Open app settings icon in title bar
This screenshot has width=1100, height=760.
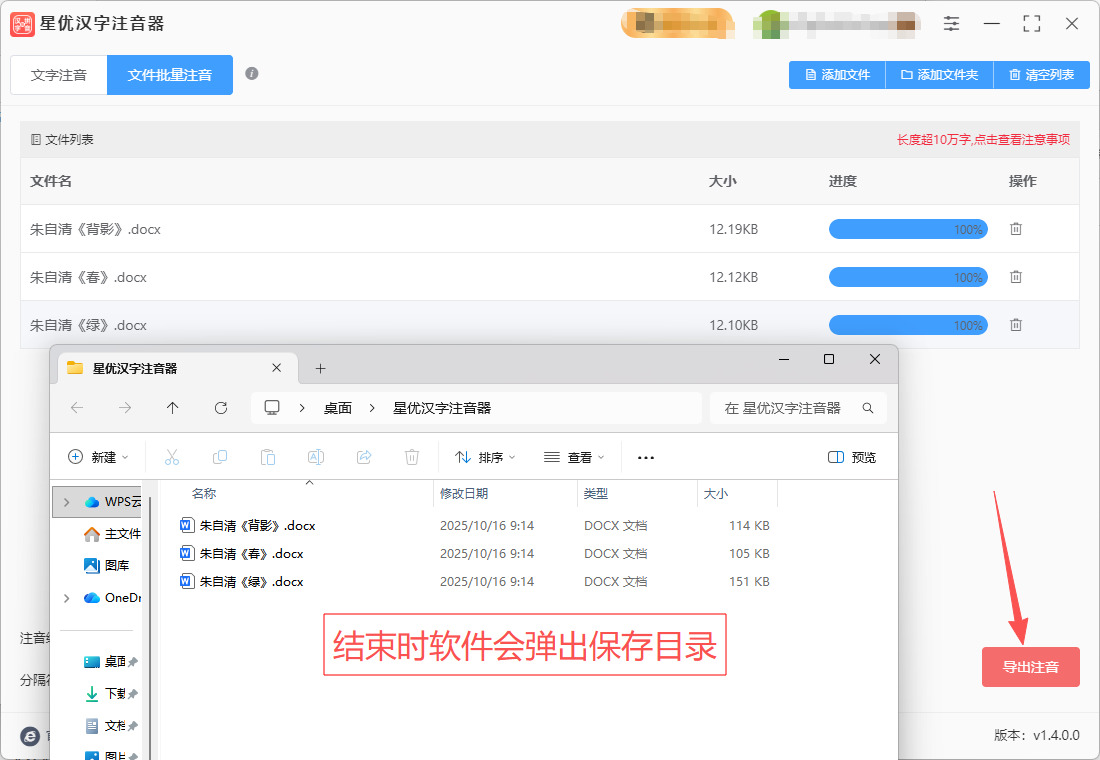coord(951,24)
